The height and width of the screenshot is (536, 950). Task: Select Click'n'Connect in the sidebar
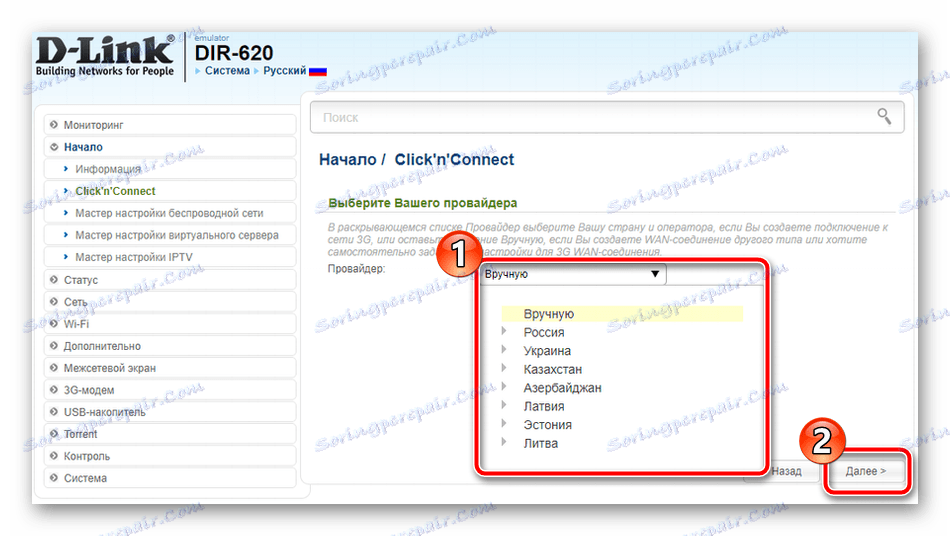(170, 191)
